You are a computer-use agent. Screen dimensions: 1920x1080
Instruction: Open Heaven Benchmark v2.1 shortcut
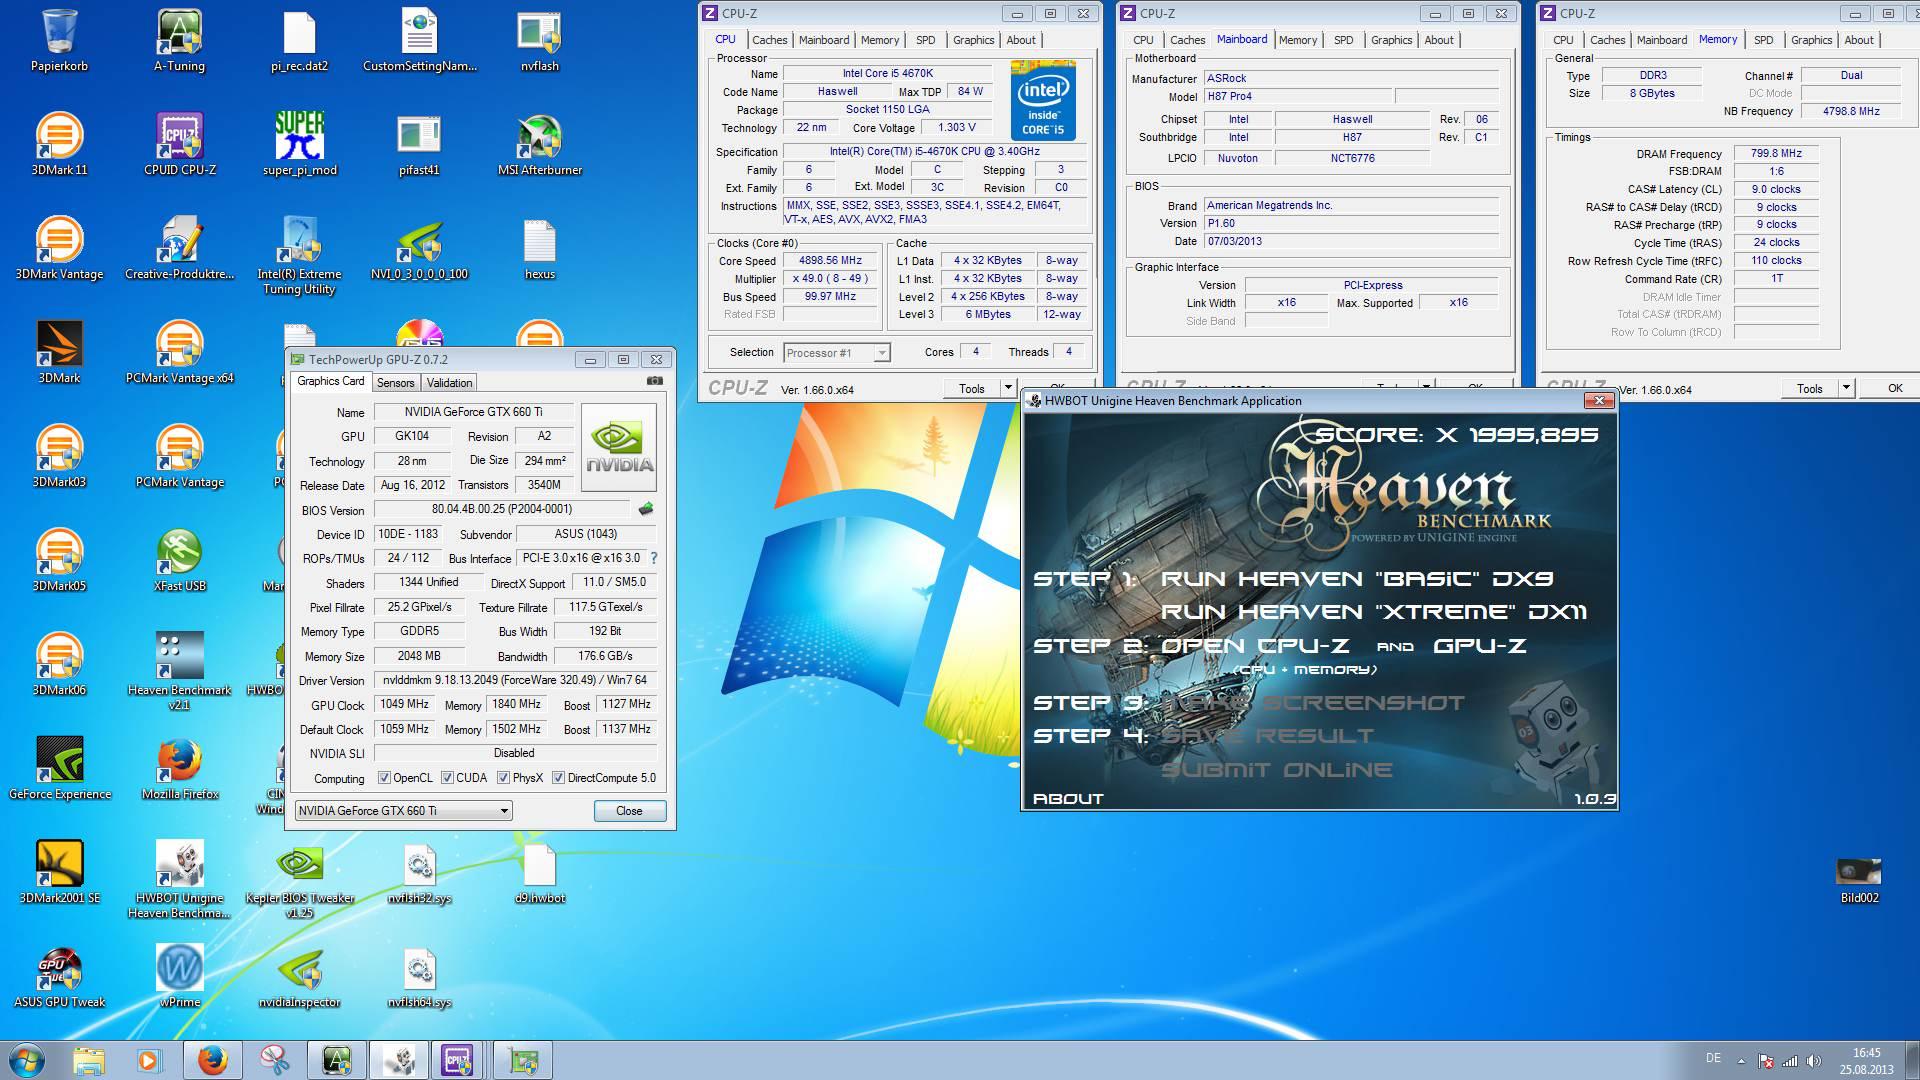click(180, 670)
